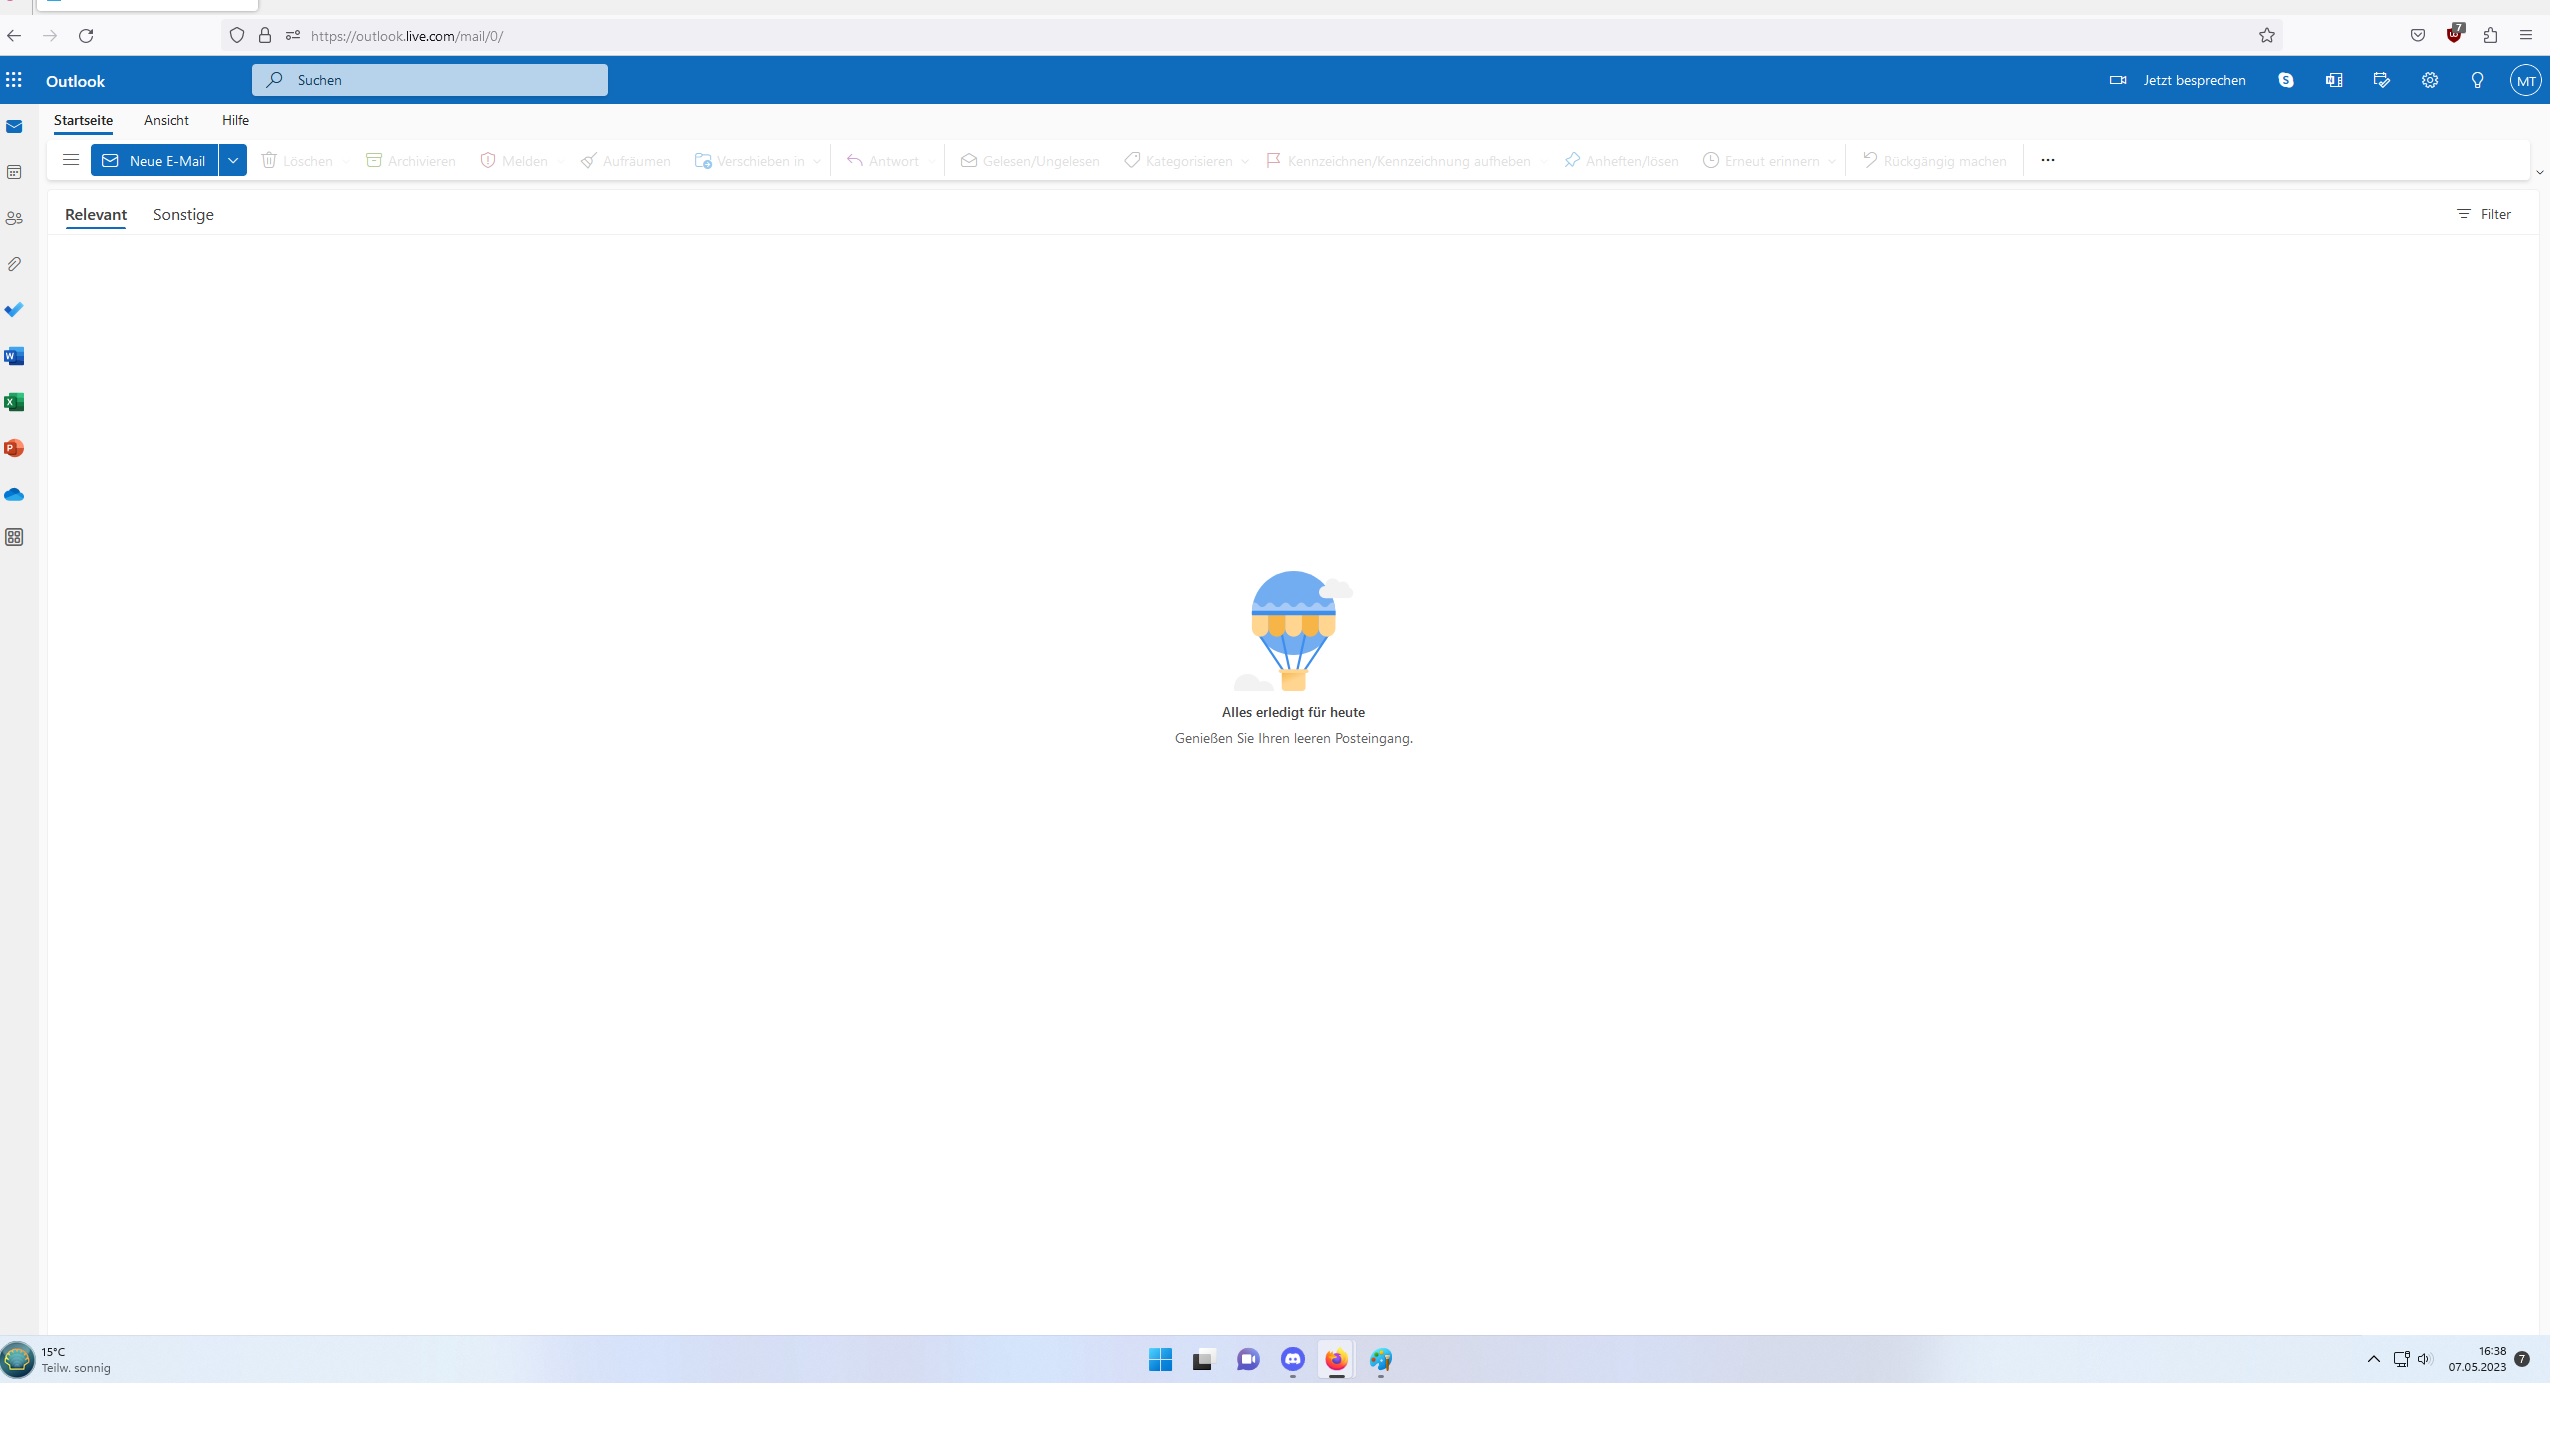Open the People contacts icon in sidebar
Image resolution: width=2560 pixels, height=1440 pixels.
coord(14,219)
